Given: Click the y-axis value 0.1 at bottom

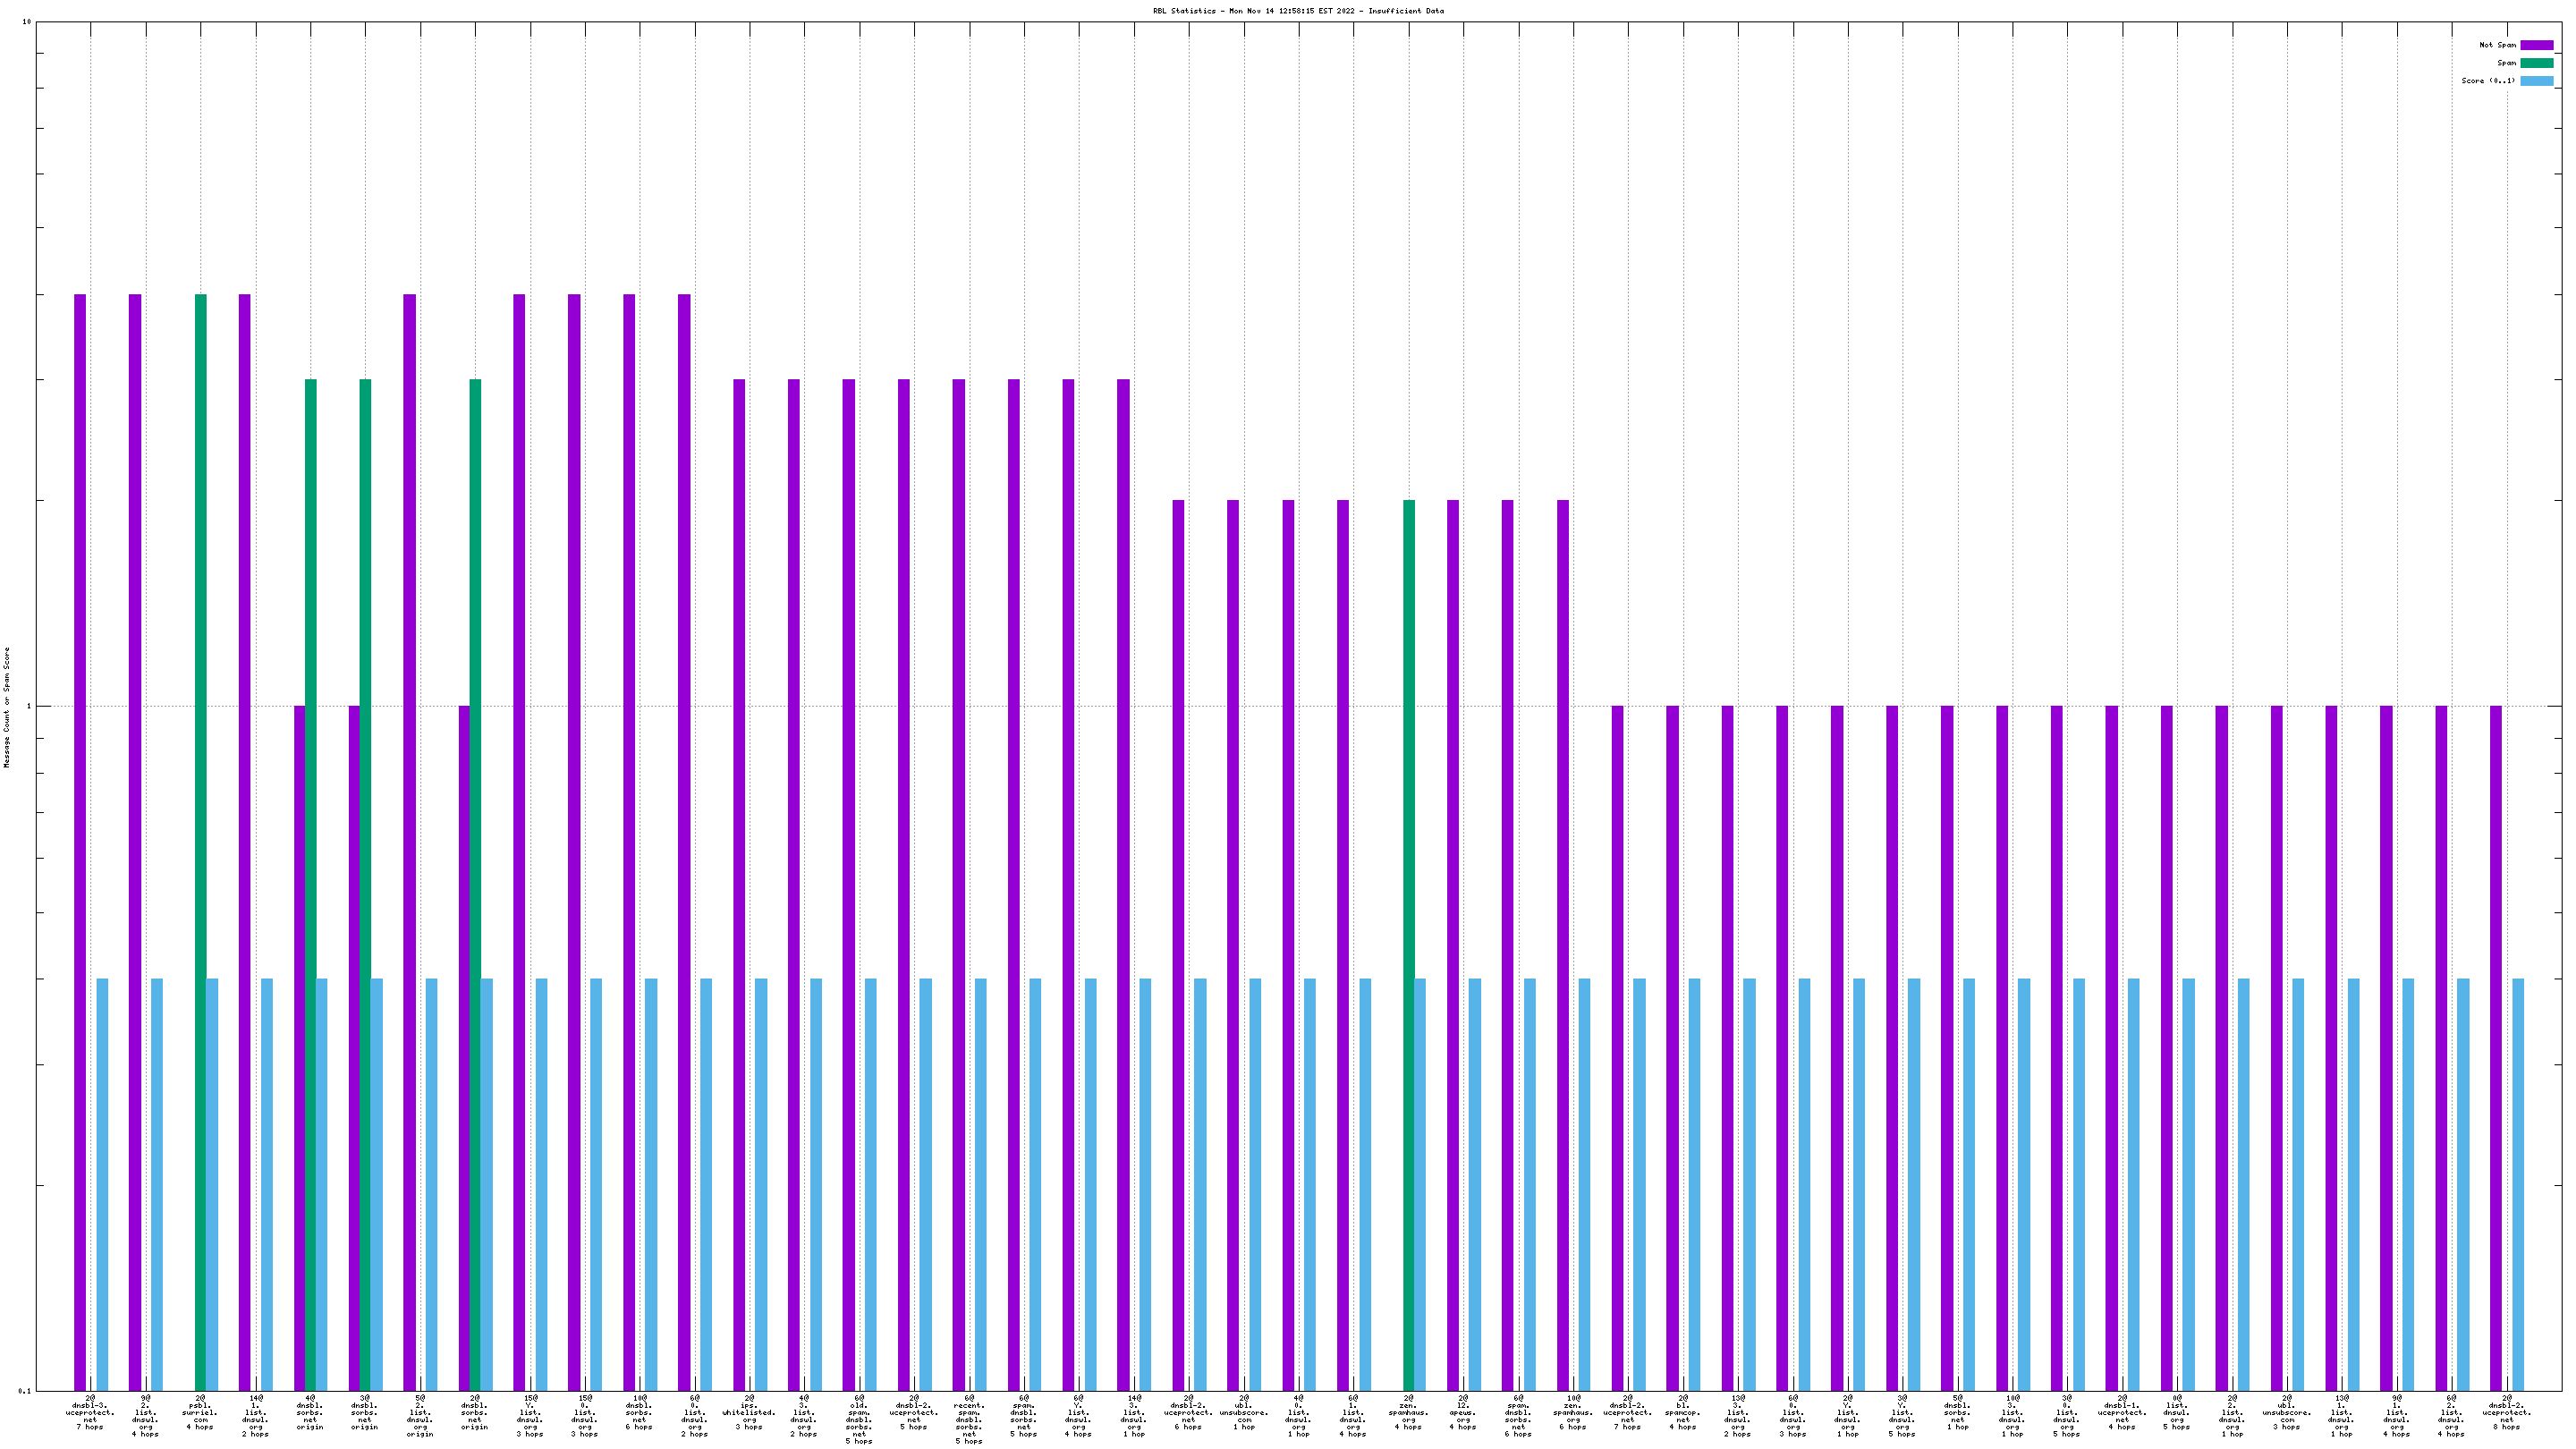Looking at the screenshot, I should tap(25, 1391).
